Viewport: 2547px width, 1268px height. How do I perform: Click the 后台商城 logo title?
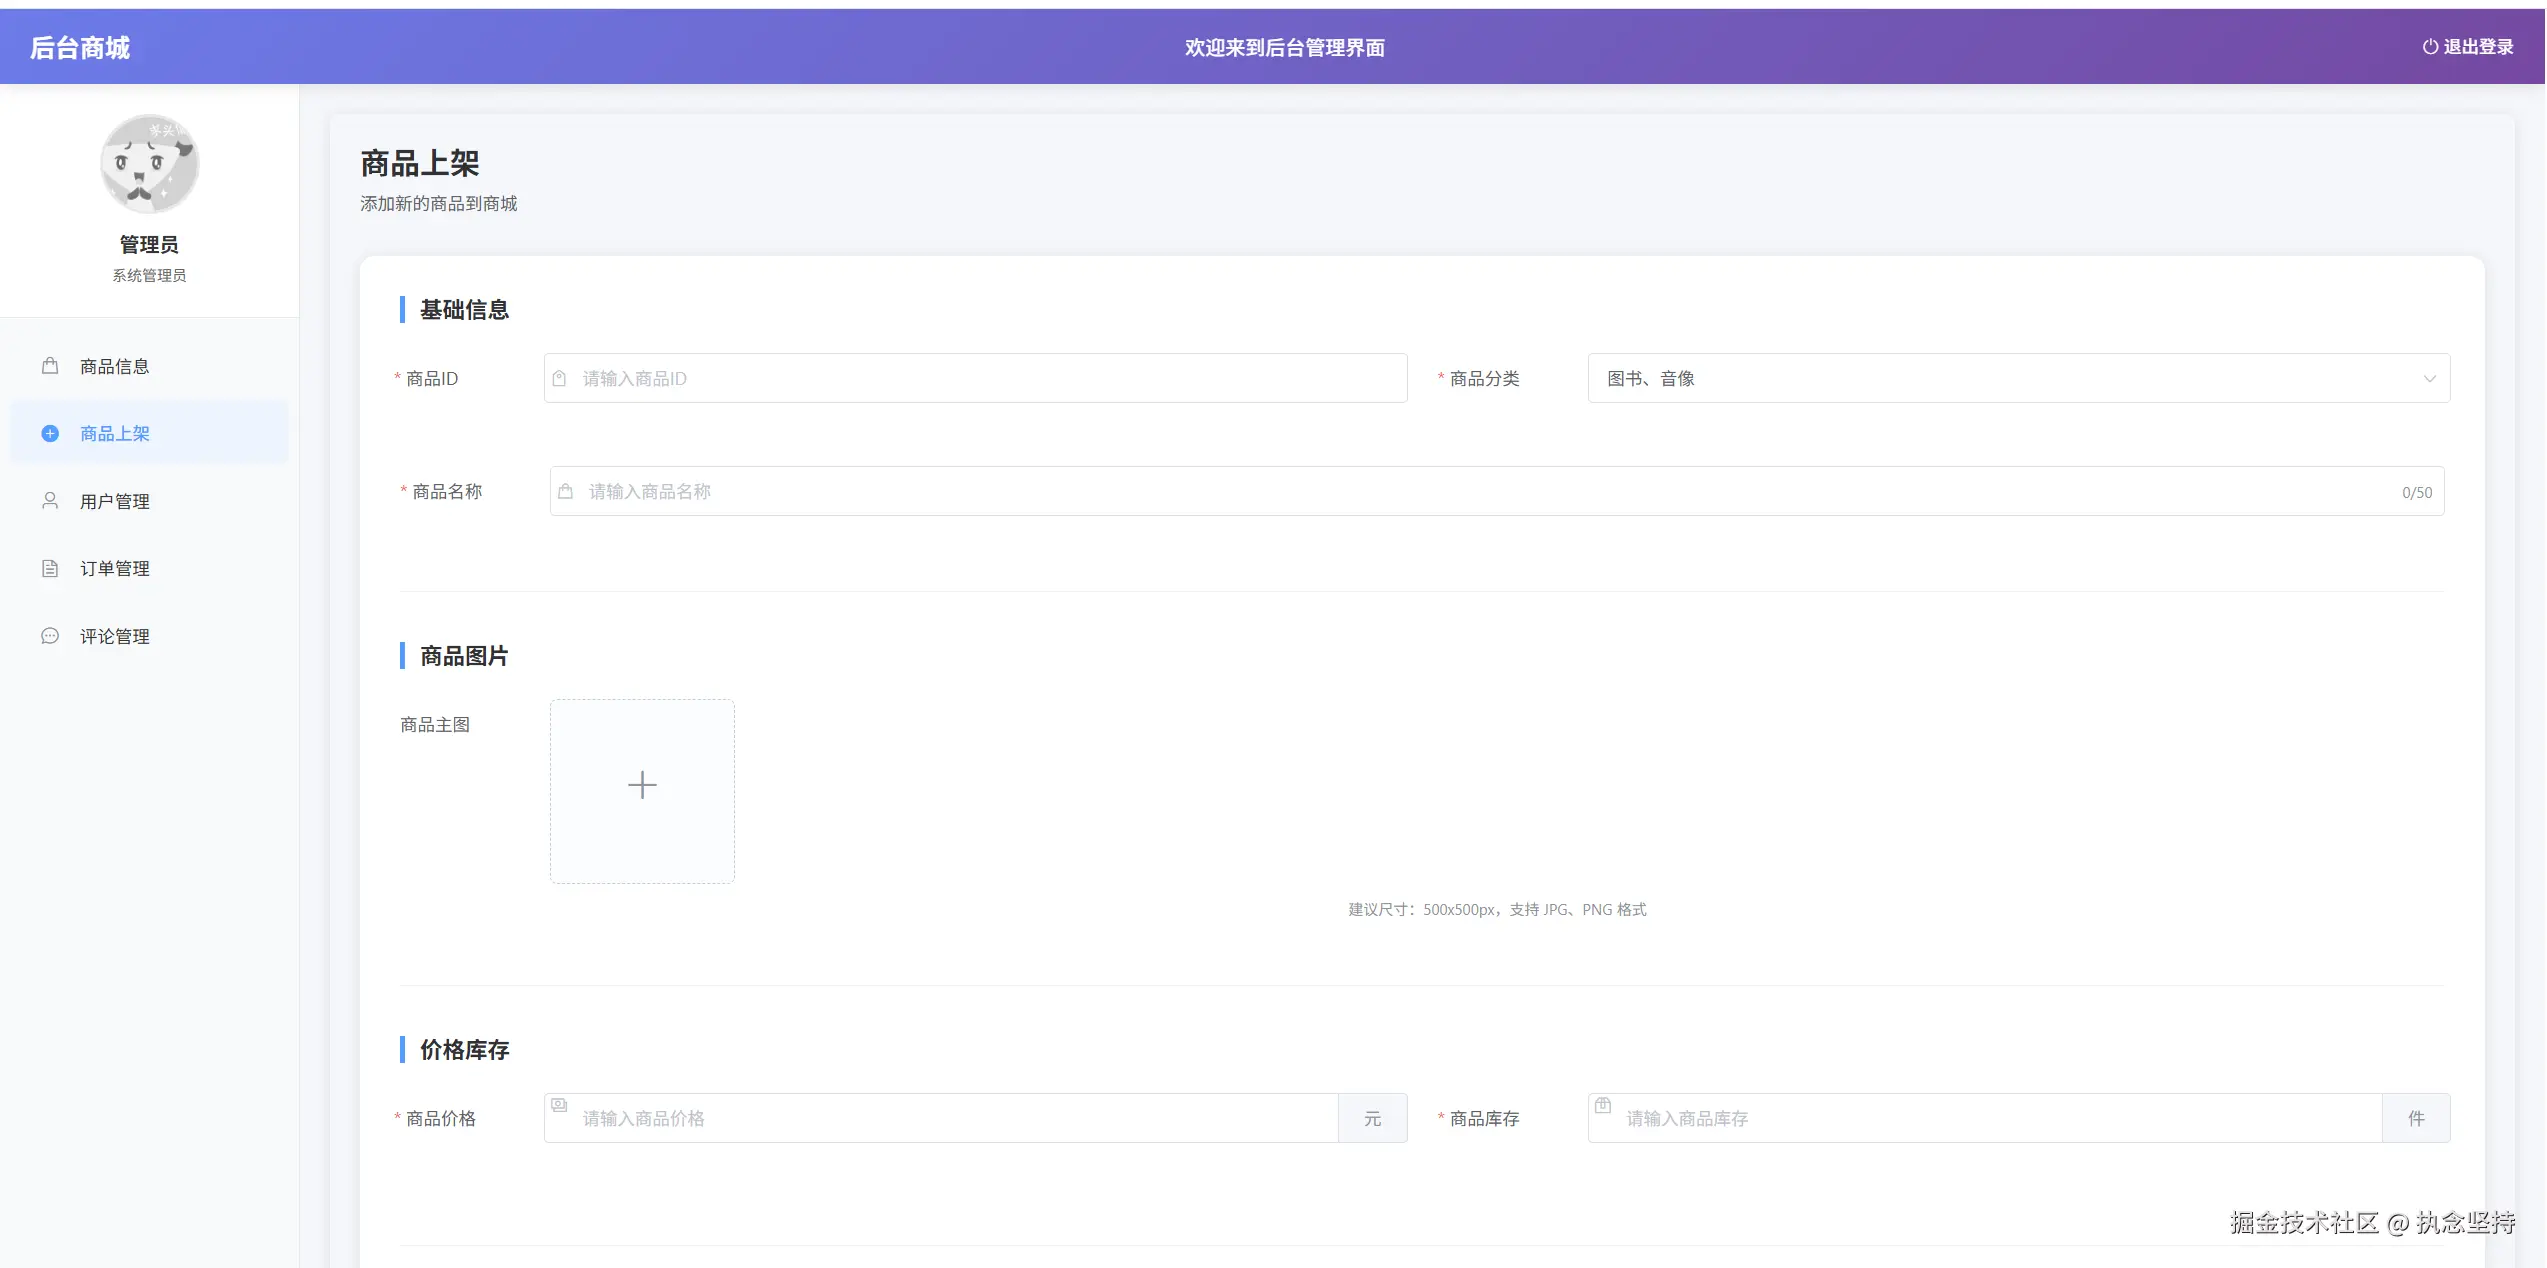(80, 48)
